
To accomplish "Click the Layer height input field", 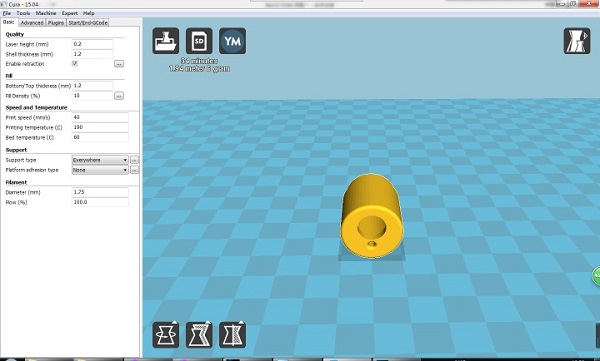I will click(92, 44).
